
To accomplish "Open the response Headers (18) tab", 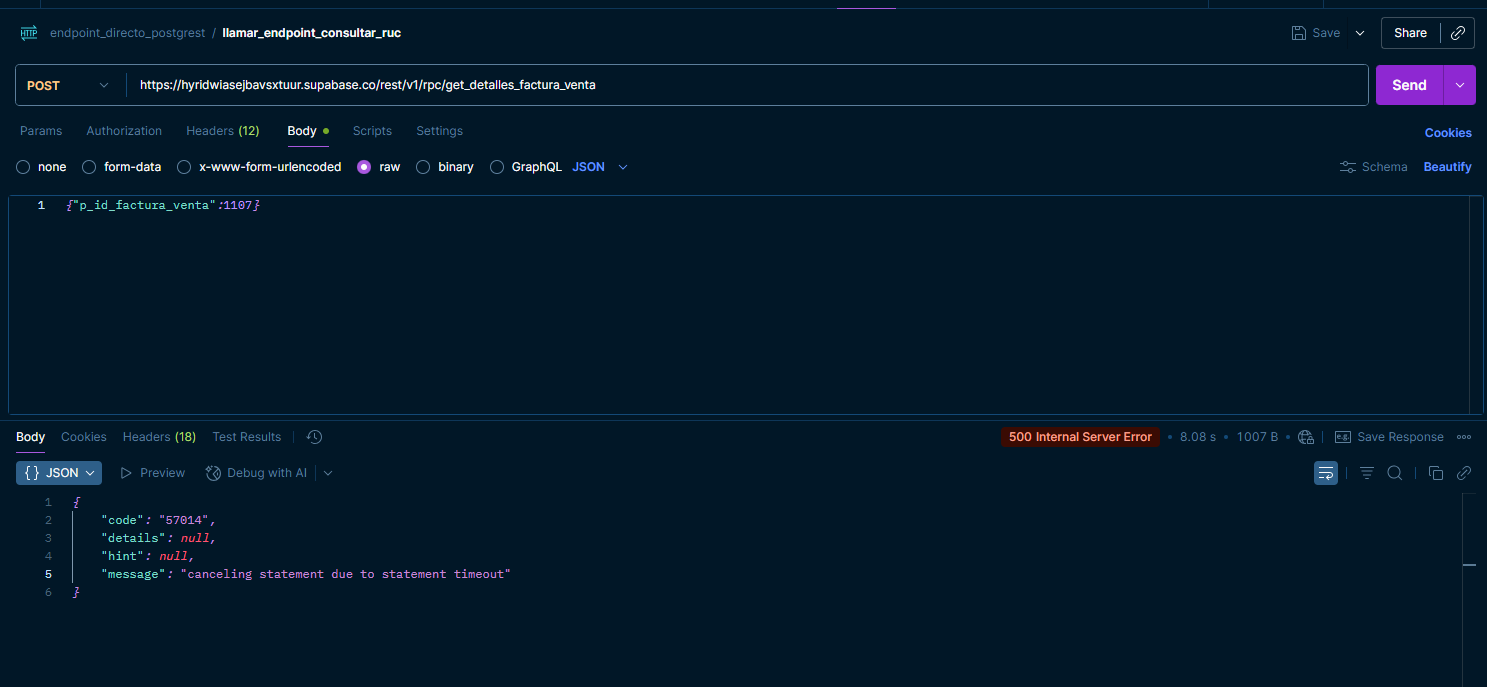I will (159, 437).
